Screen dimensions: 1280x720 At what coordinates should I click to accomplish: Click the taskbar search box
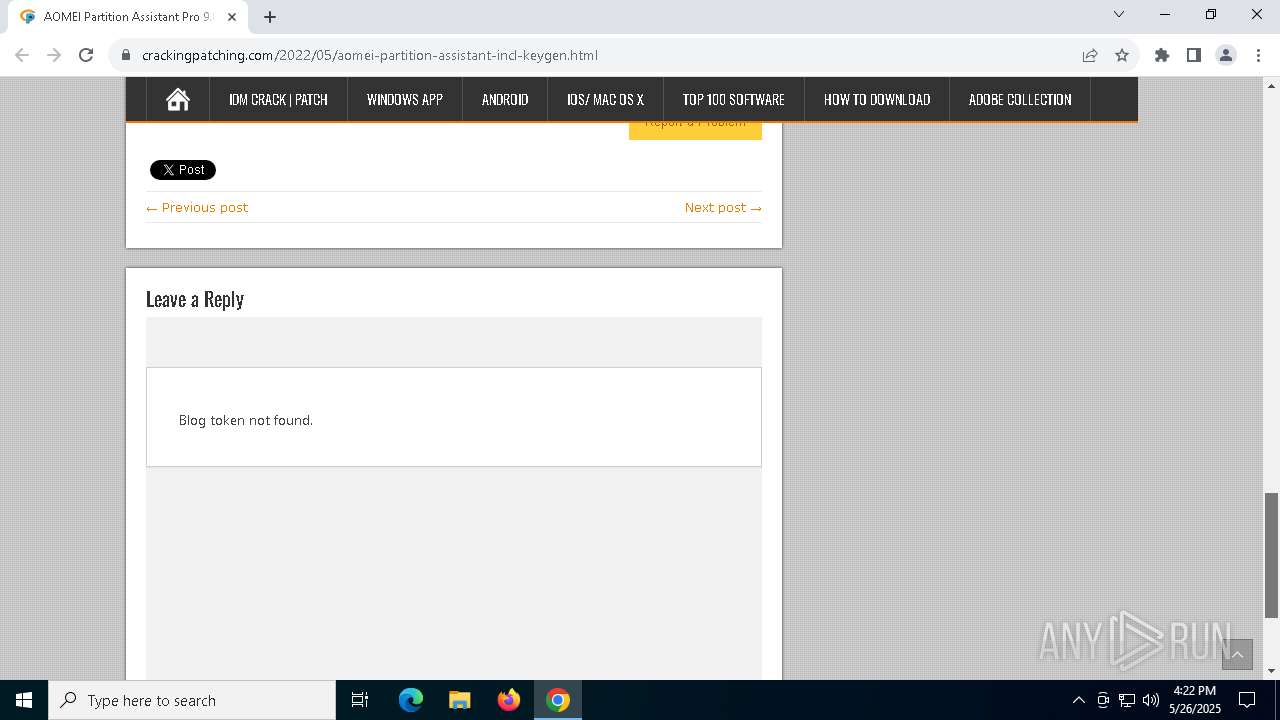[x=192, y=700]
